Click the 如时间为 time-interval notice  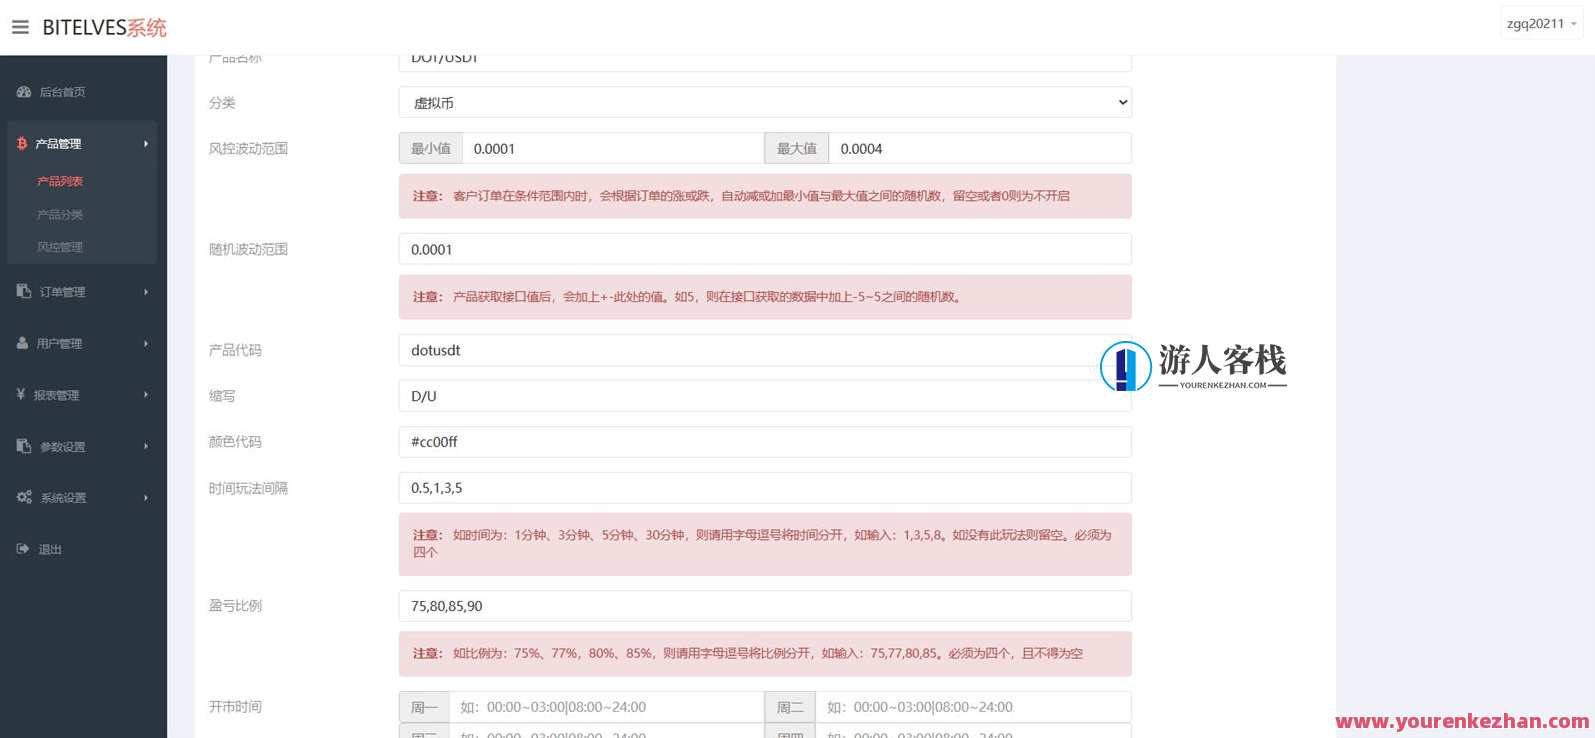[x=765, y=544]
